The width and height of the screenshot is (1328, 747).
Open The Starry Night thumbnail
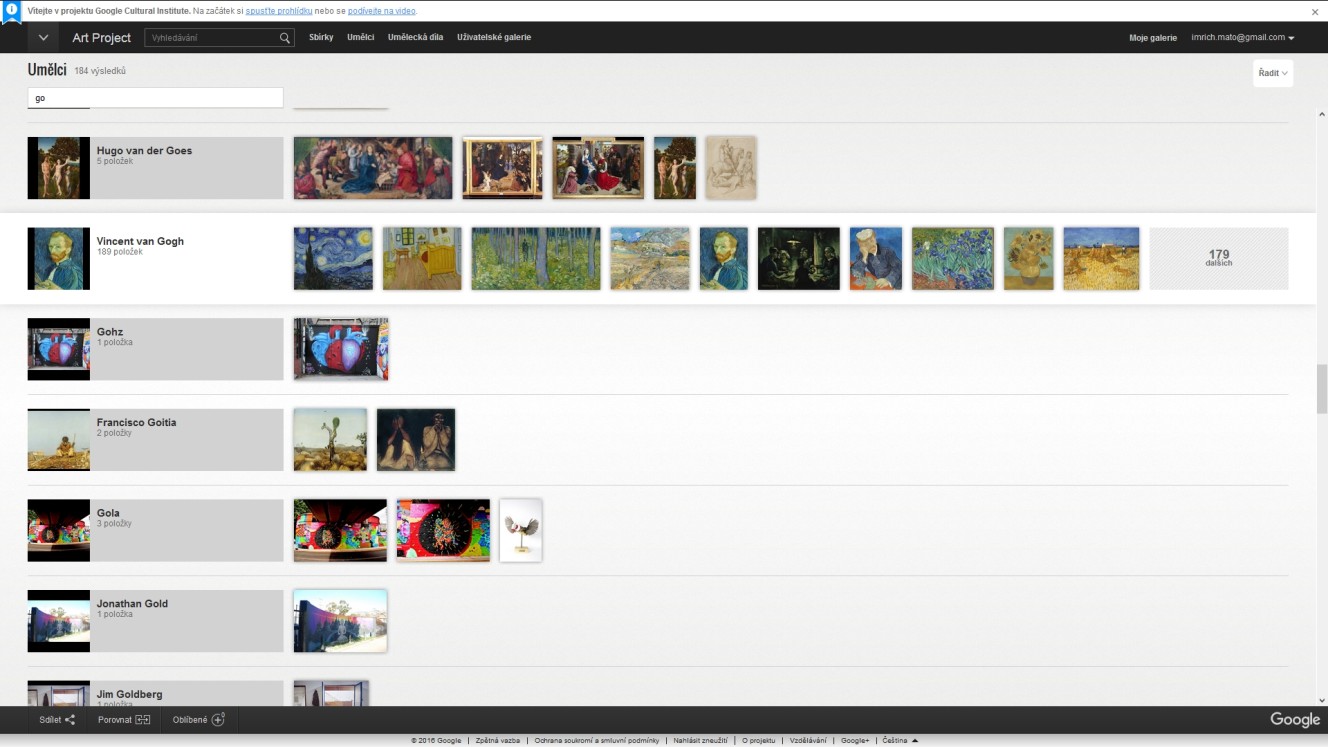point(333,258)
